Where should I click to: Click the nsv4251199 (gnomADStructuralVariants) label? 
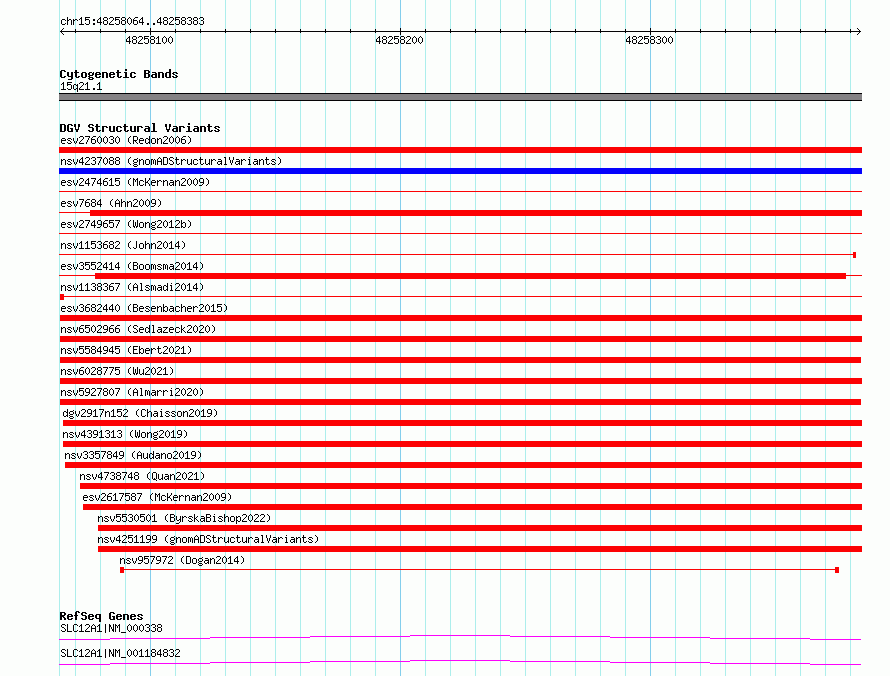pos(208,539)
